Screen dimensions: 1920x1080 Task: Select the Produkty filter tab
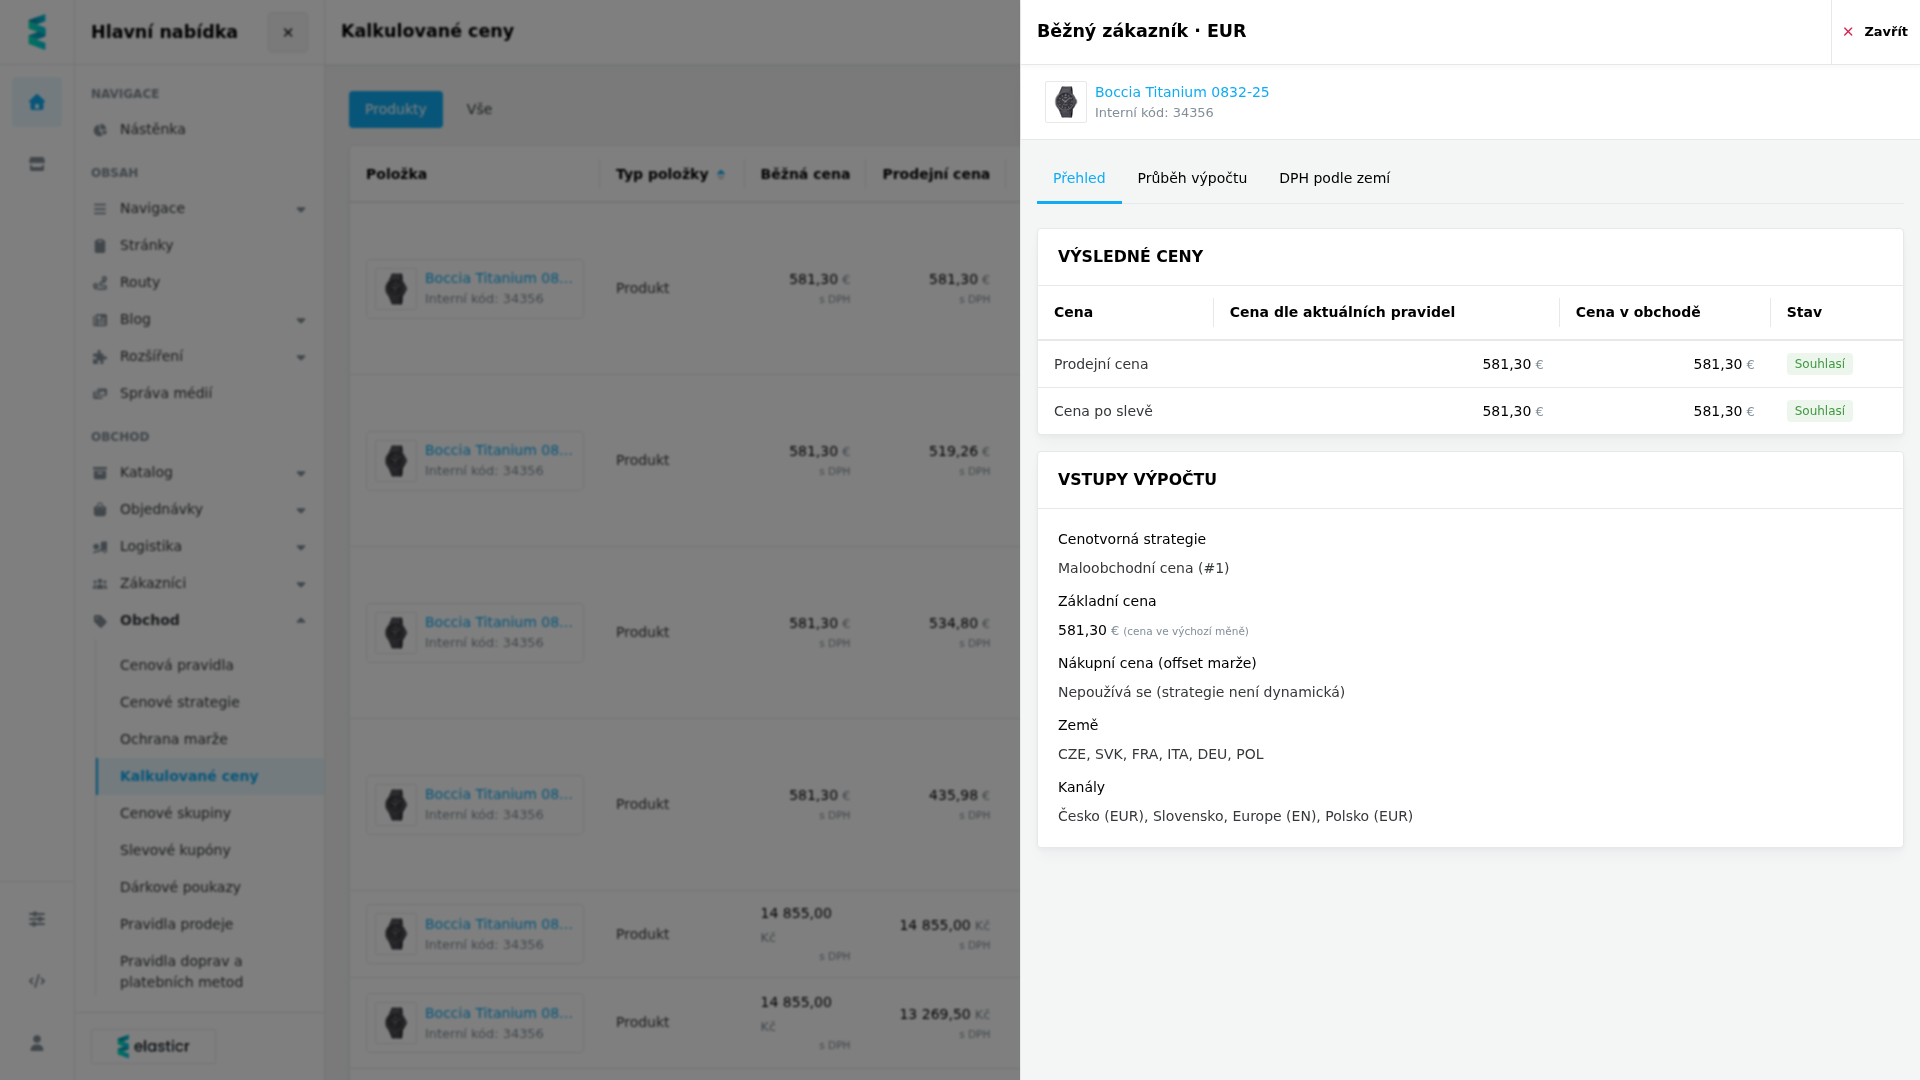click(396, 110)
